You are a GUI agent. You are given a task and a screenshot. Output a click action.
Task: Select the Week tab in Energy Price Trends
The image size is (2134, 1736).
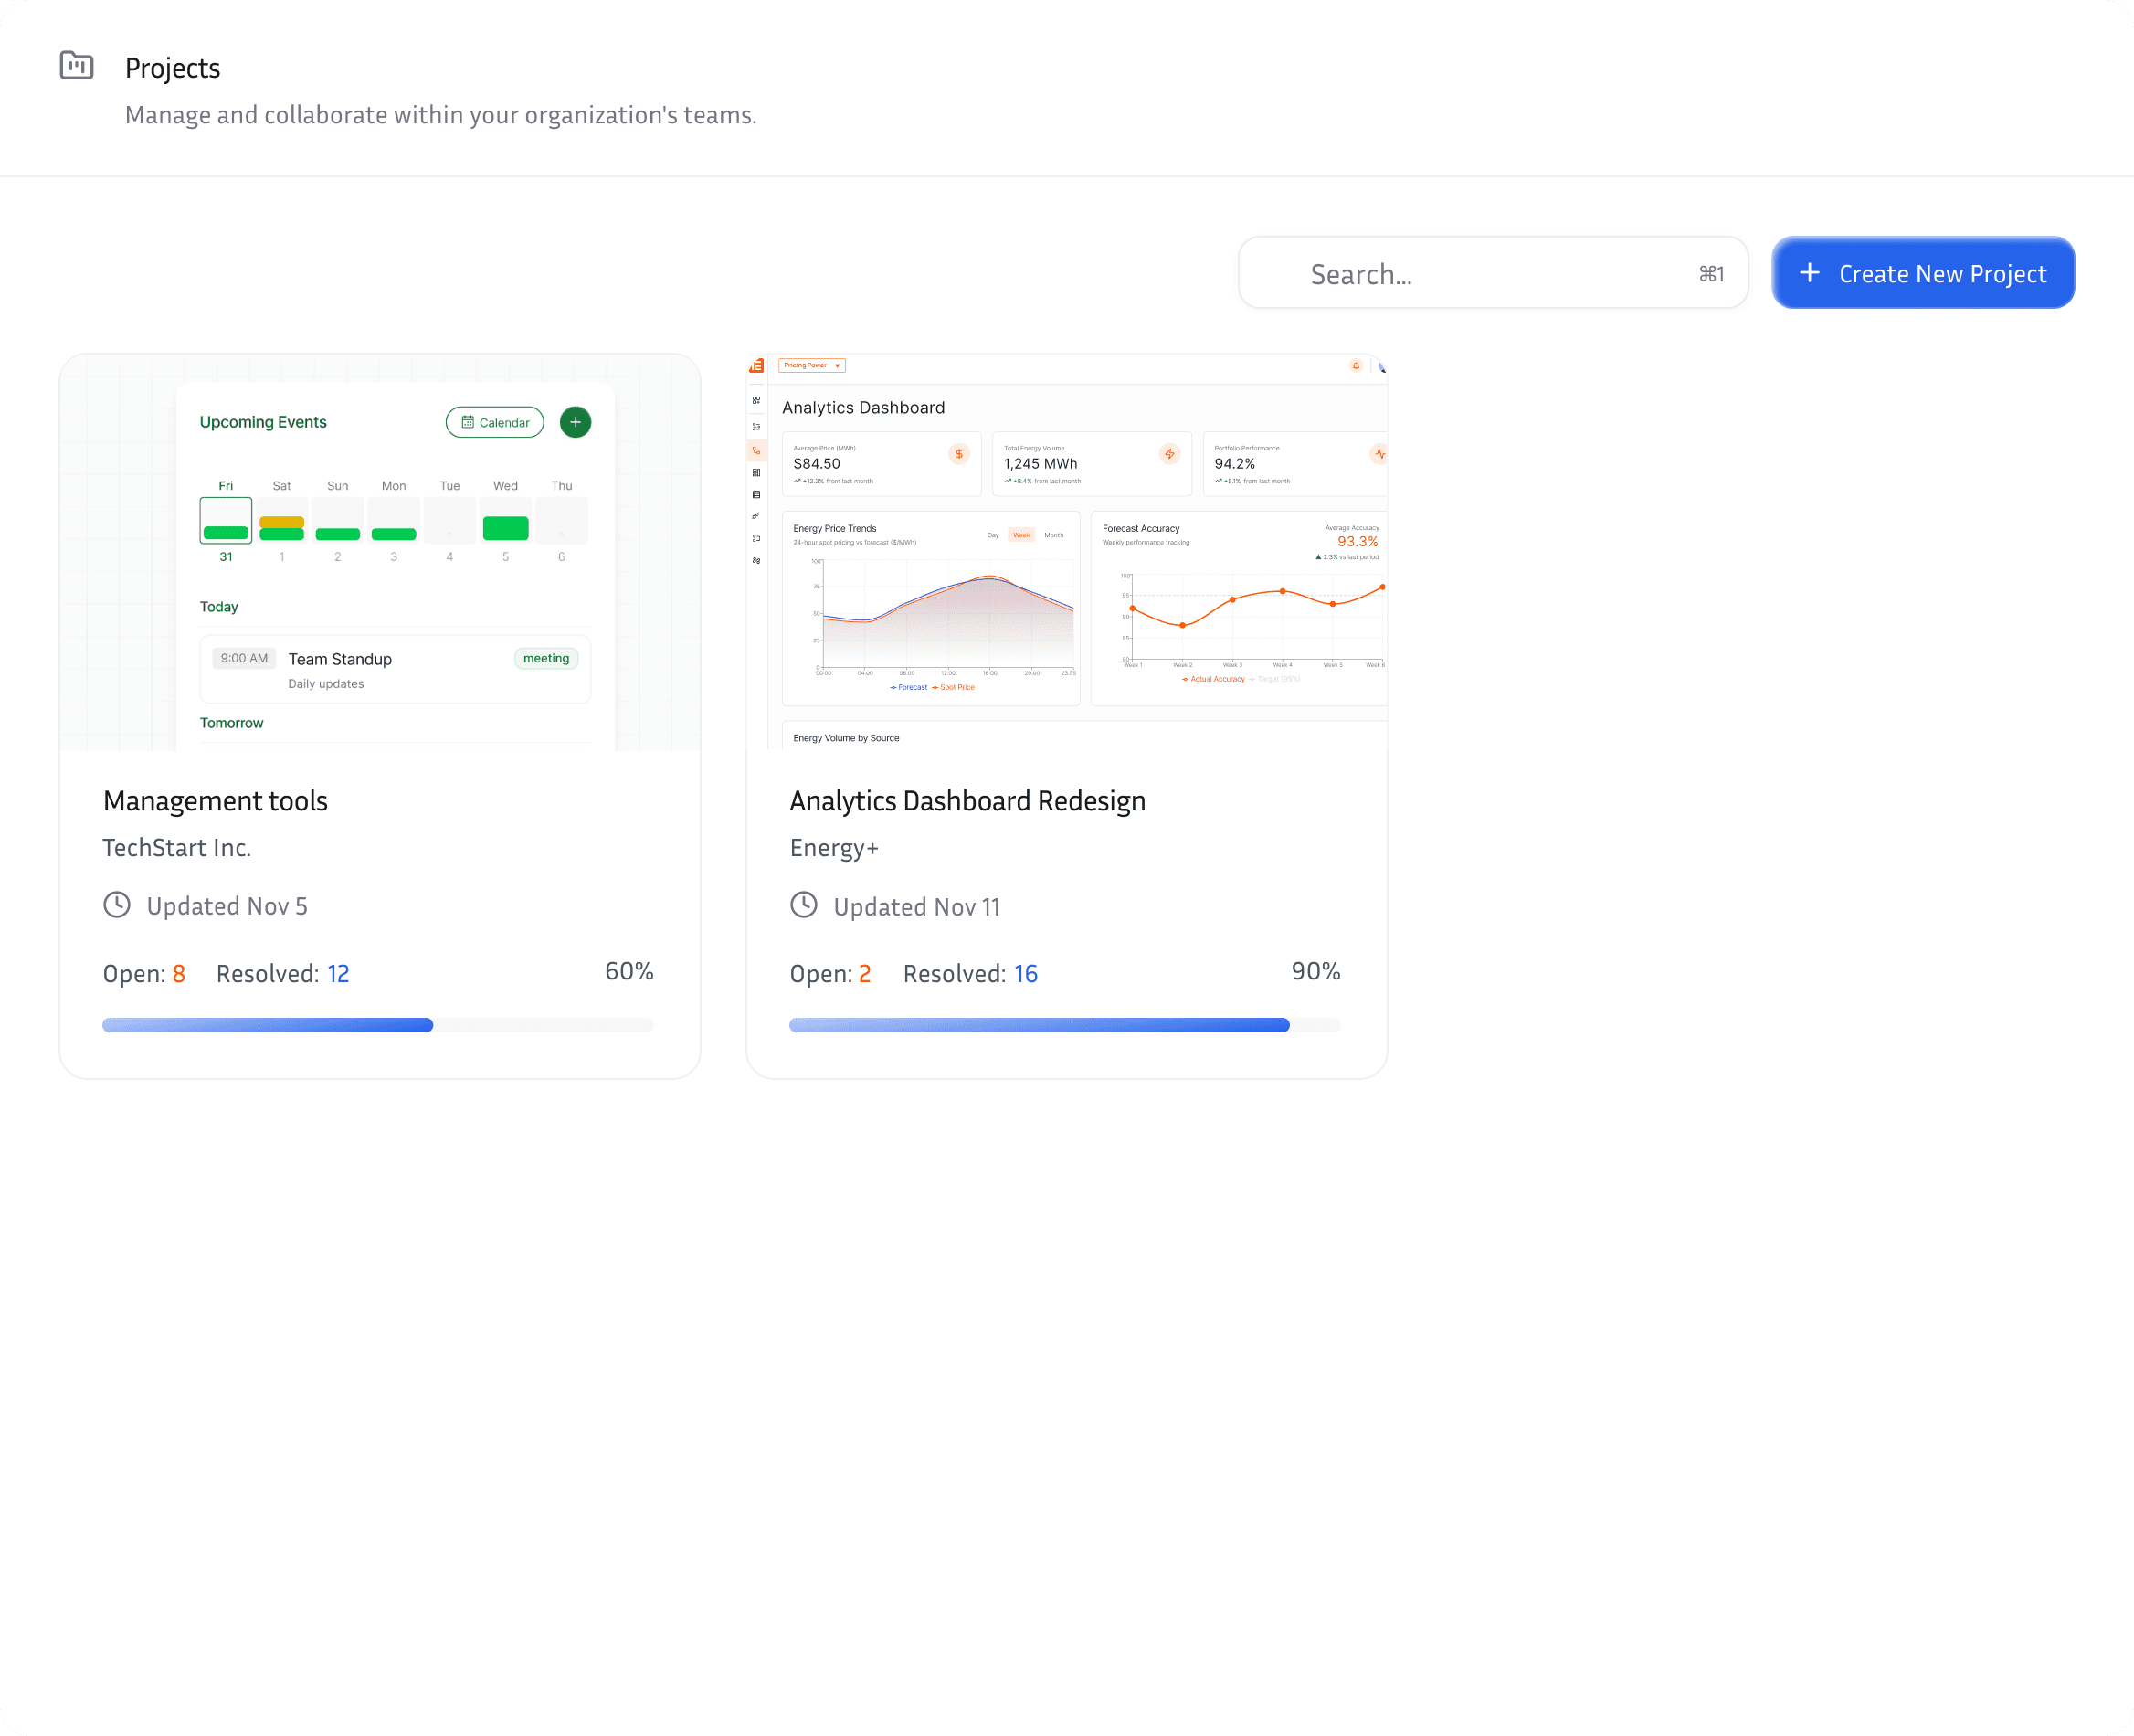pos(1021,535)
